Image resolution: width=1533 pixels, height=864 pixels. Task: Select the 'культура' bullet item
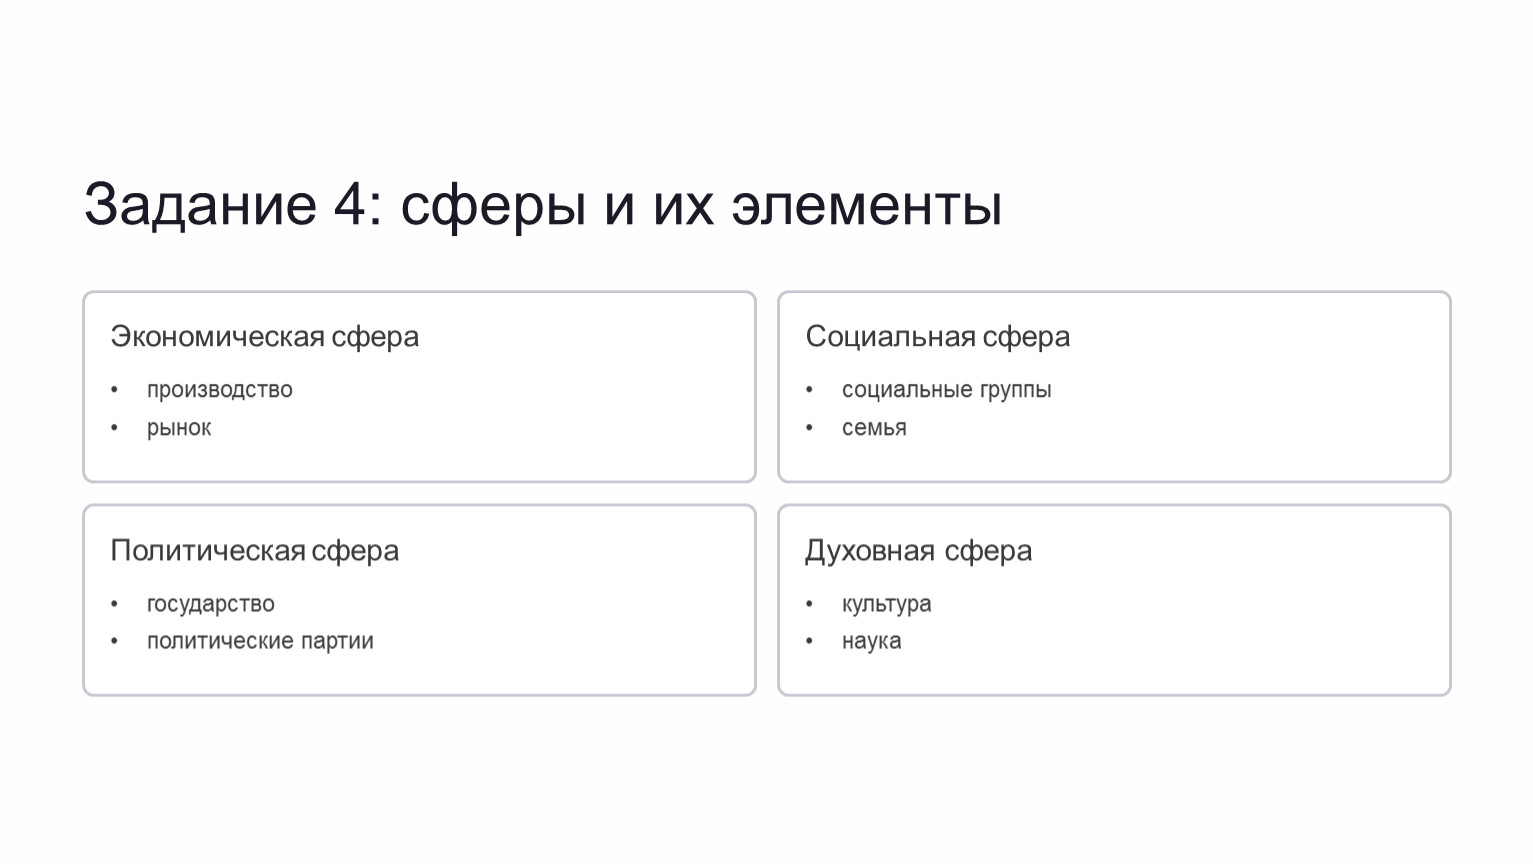887,604
